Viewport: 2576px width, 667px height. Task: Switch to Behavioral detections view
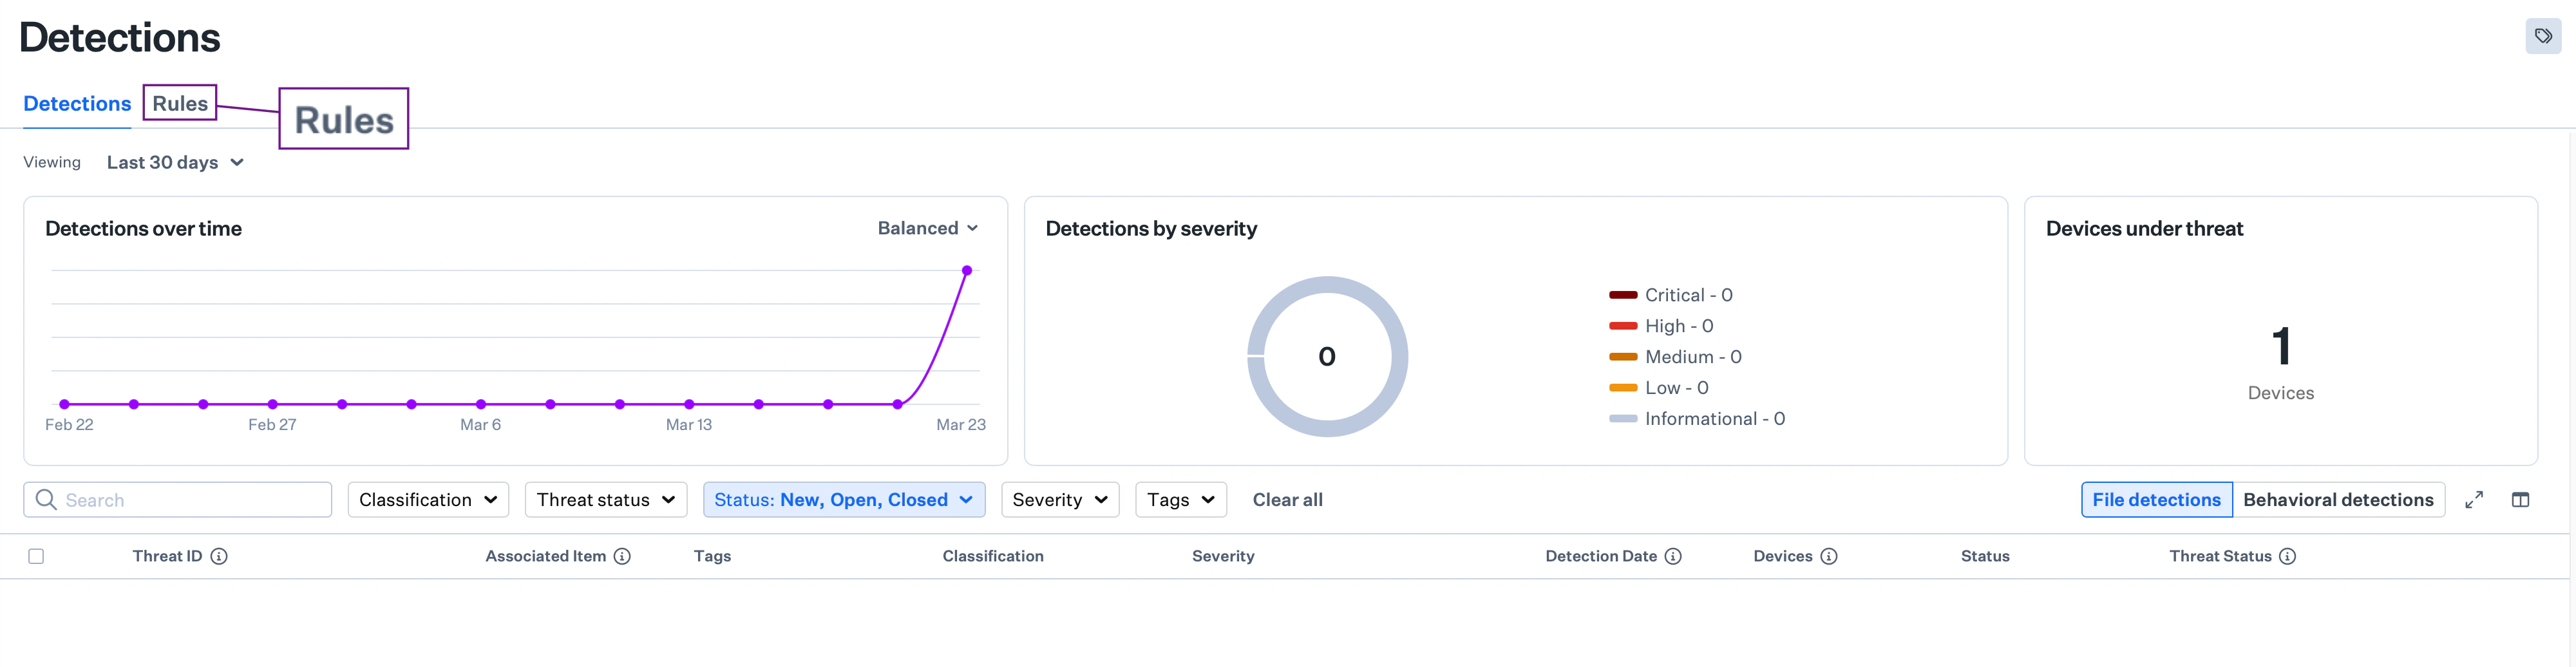pyautogui.click(x=2339, y=499)
